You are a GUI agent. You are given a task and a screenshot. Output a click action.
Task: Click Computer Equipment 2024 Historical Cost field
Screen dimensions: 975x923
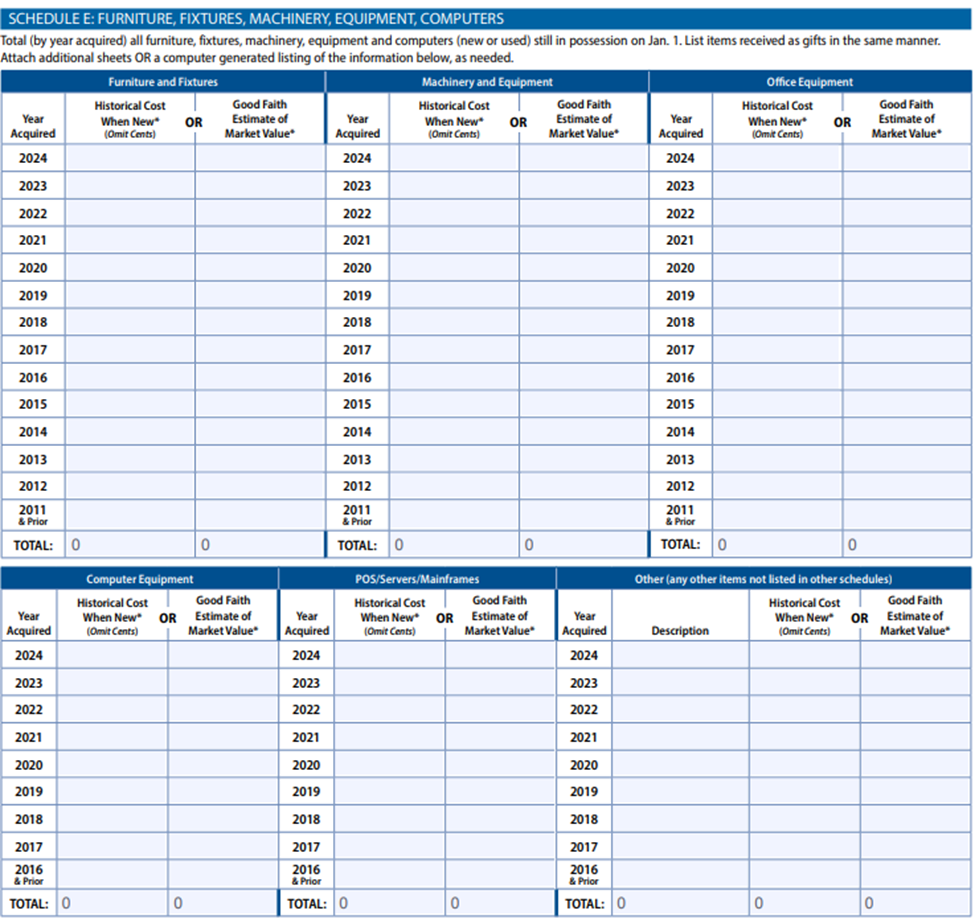coord(112,656)
